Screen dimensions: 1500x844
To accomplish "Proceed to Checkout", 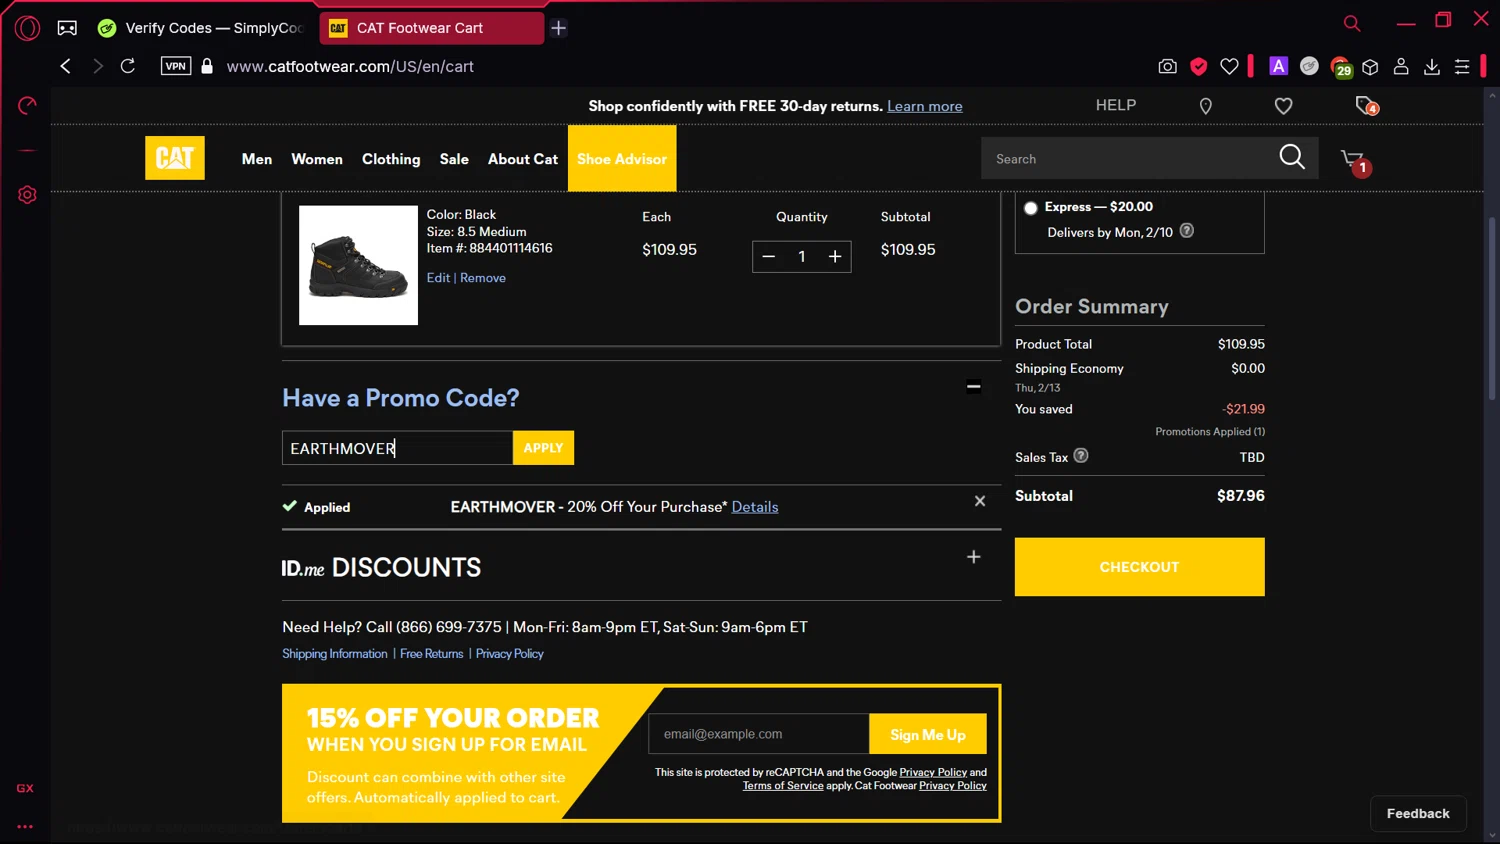I will [1140, 567].
